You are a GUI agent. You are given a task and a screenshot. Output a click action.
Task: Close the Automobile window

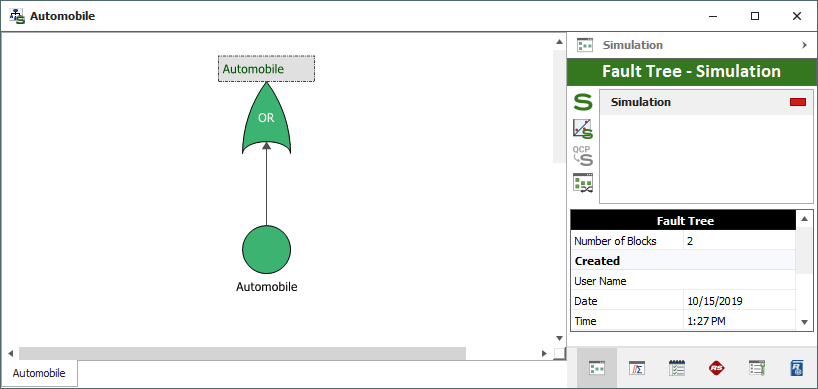tap(797, 16)
